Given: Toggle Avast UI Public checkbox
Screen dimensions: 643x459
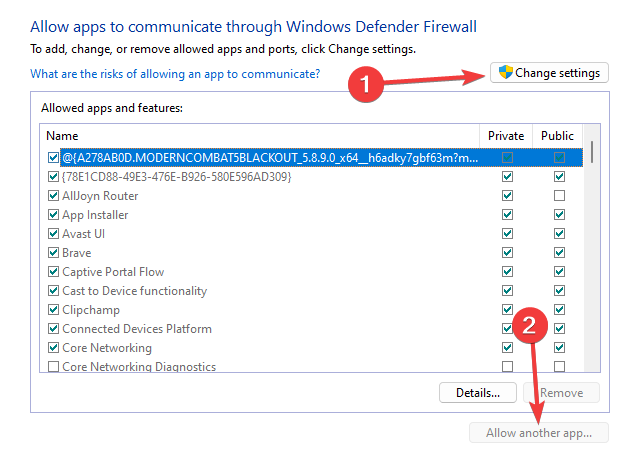Looking at the screenshot, I should [559, 234].
